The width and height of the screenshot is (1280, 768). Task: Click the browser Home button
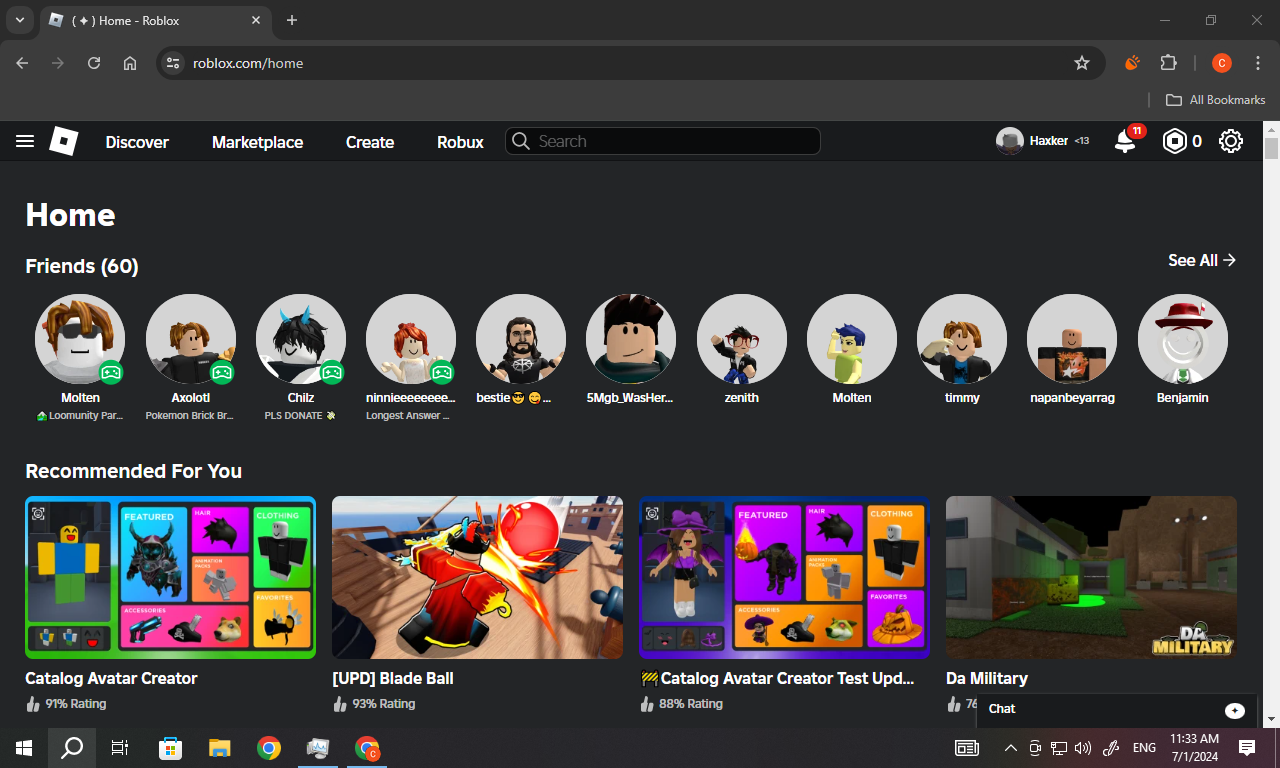(130, 63)
